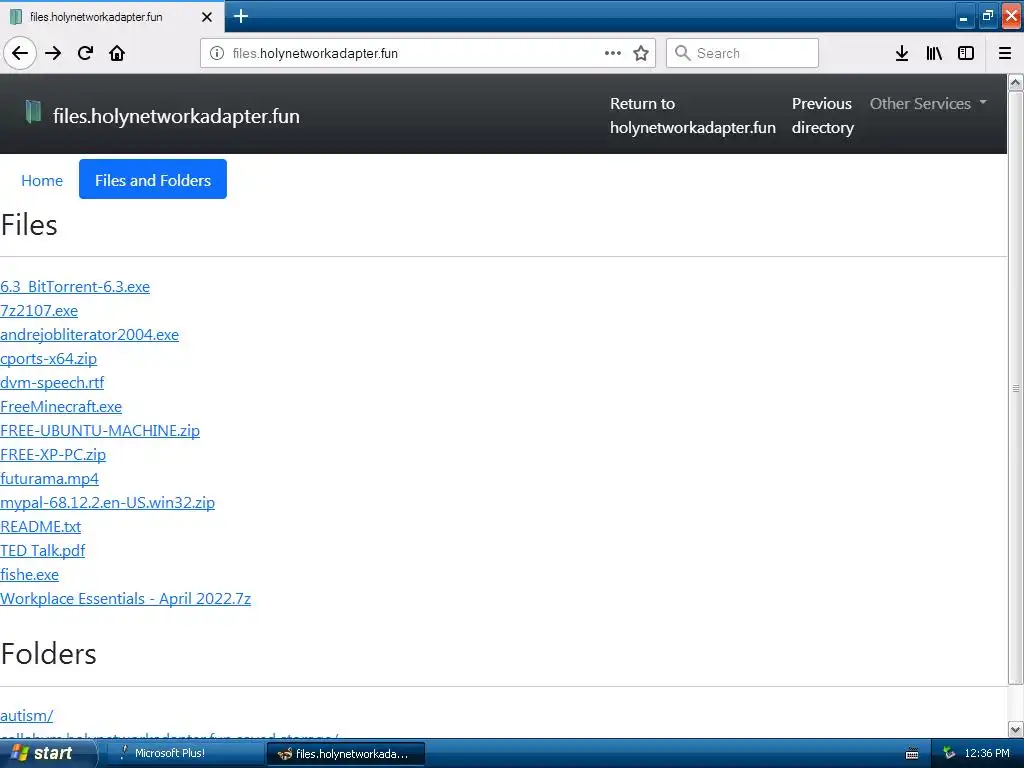Download FREE-UBUNTU-MACHINE.zip
This screenshot has width=1024, height=768.
[100, 430]
